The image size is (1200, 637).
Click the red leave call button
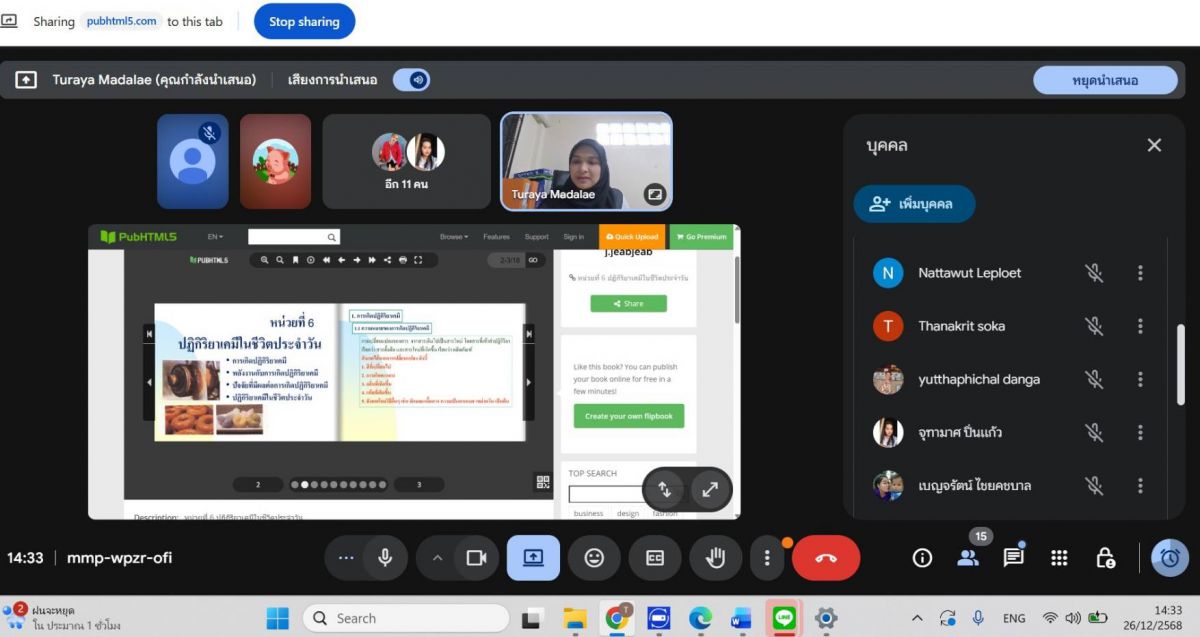(826, 558)
